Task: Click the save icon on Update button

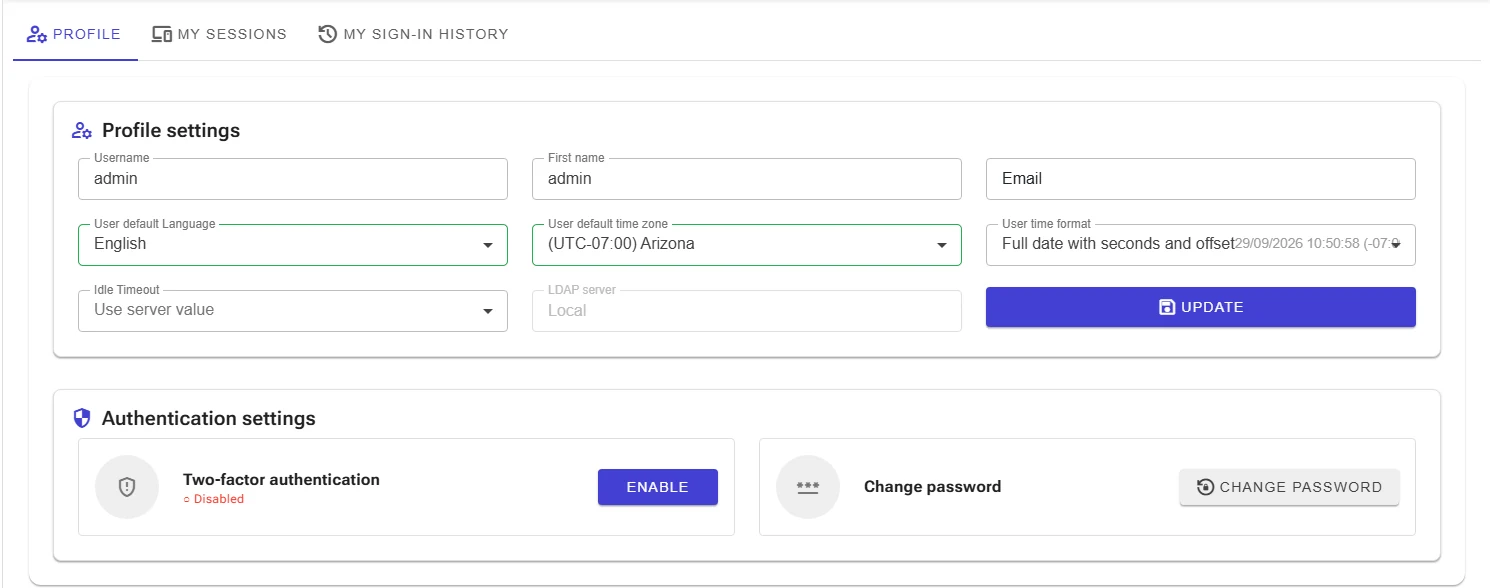Action: (x=1166, y=307)
